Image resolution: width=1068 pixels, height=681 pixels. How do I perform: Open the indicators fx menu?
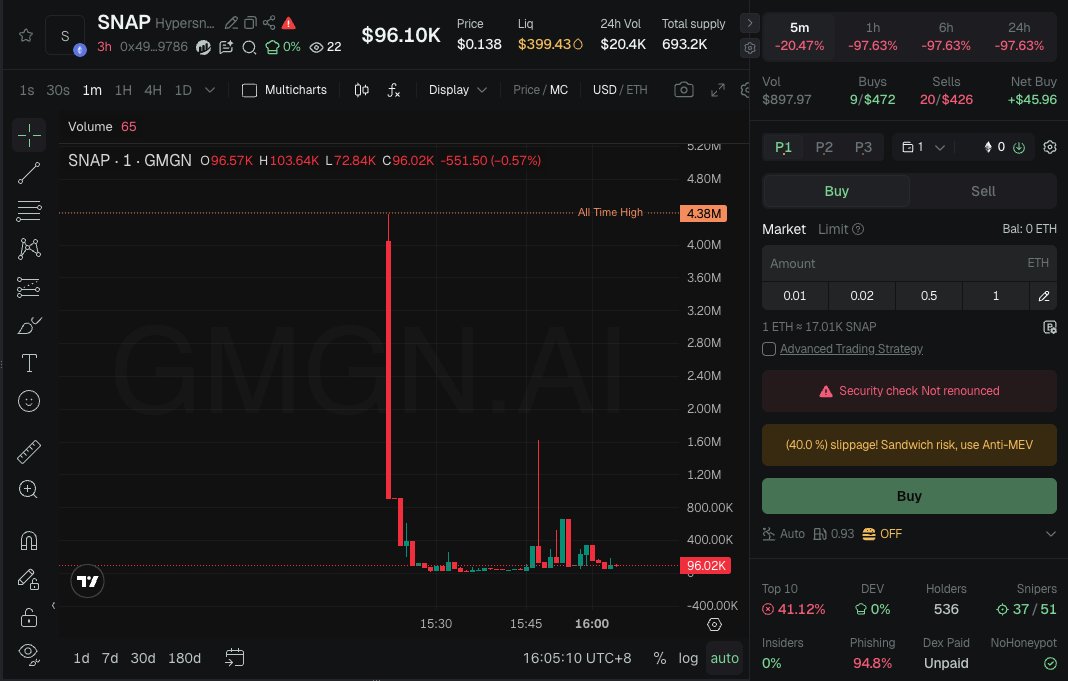click(394, 90)
